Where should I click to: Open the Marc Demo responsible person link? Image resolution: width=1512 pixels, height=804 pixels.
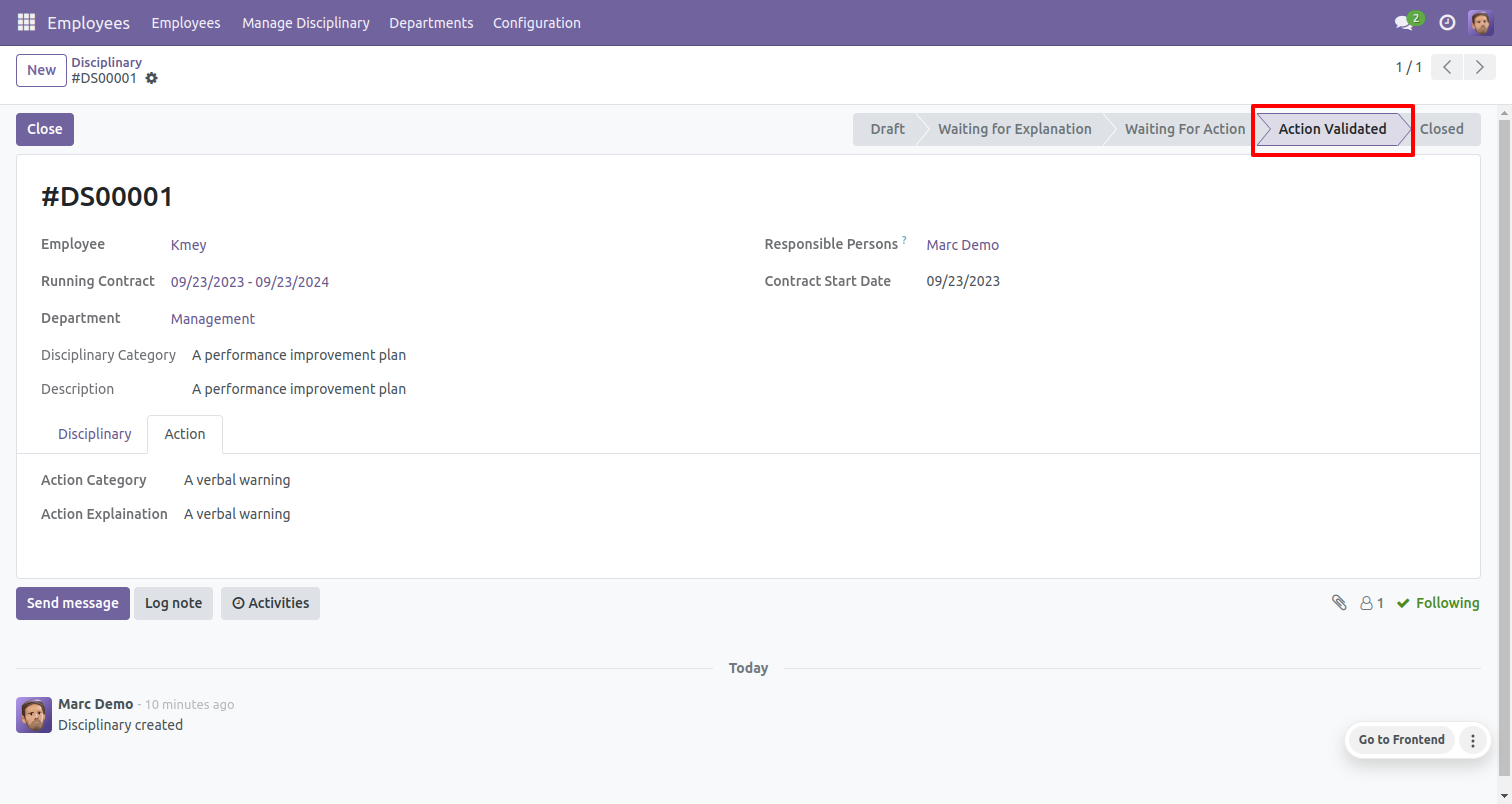point(963,245)
